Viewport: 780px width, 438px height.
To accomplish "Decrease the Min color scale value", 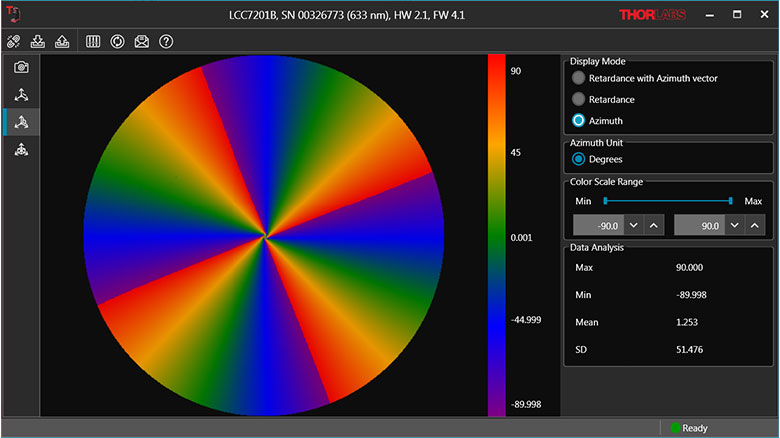I will [634, 226].
